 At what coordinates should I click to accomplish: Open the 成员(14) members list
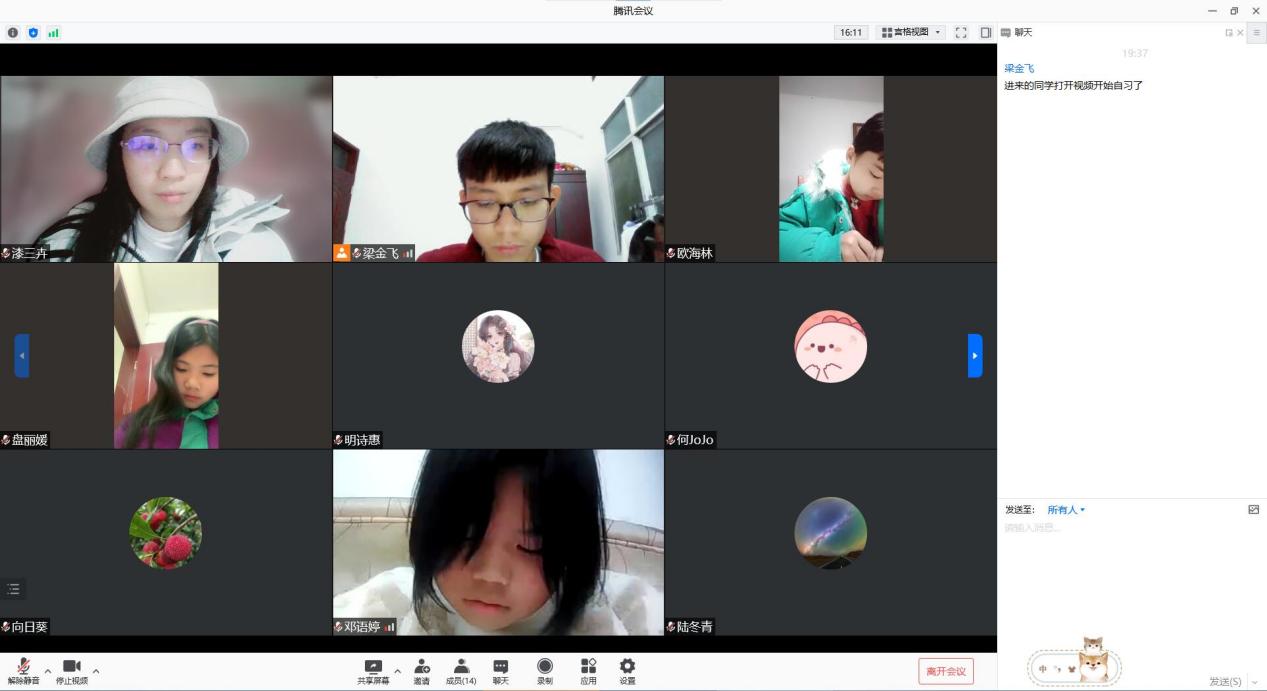[x=461, y=671]
